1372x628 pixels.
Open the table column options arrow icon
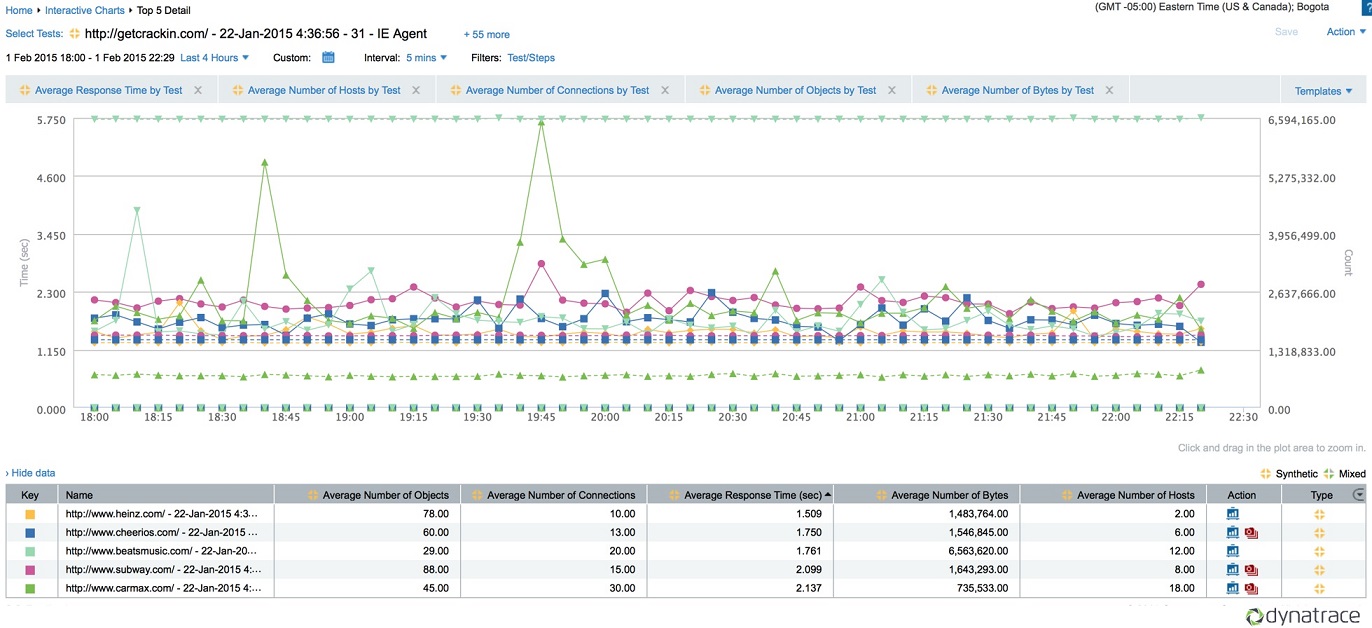click(x=1358, y=494)
